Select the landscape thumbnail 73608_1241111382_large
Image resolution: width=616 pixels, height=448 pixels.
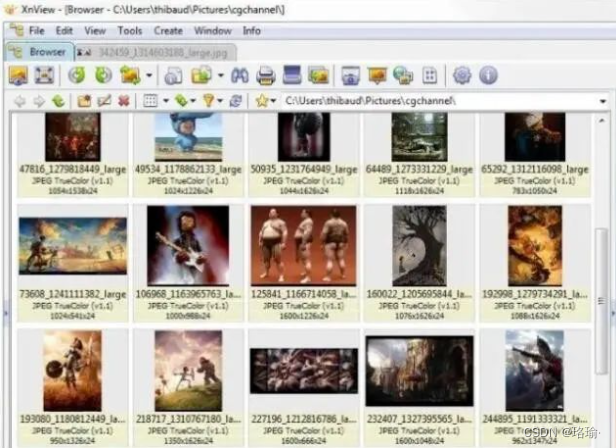(73, 246)
